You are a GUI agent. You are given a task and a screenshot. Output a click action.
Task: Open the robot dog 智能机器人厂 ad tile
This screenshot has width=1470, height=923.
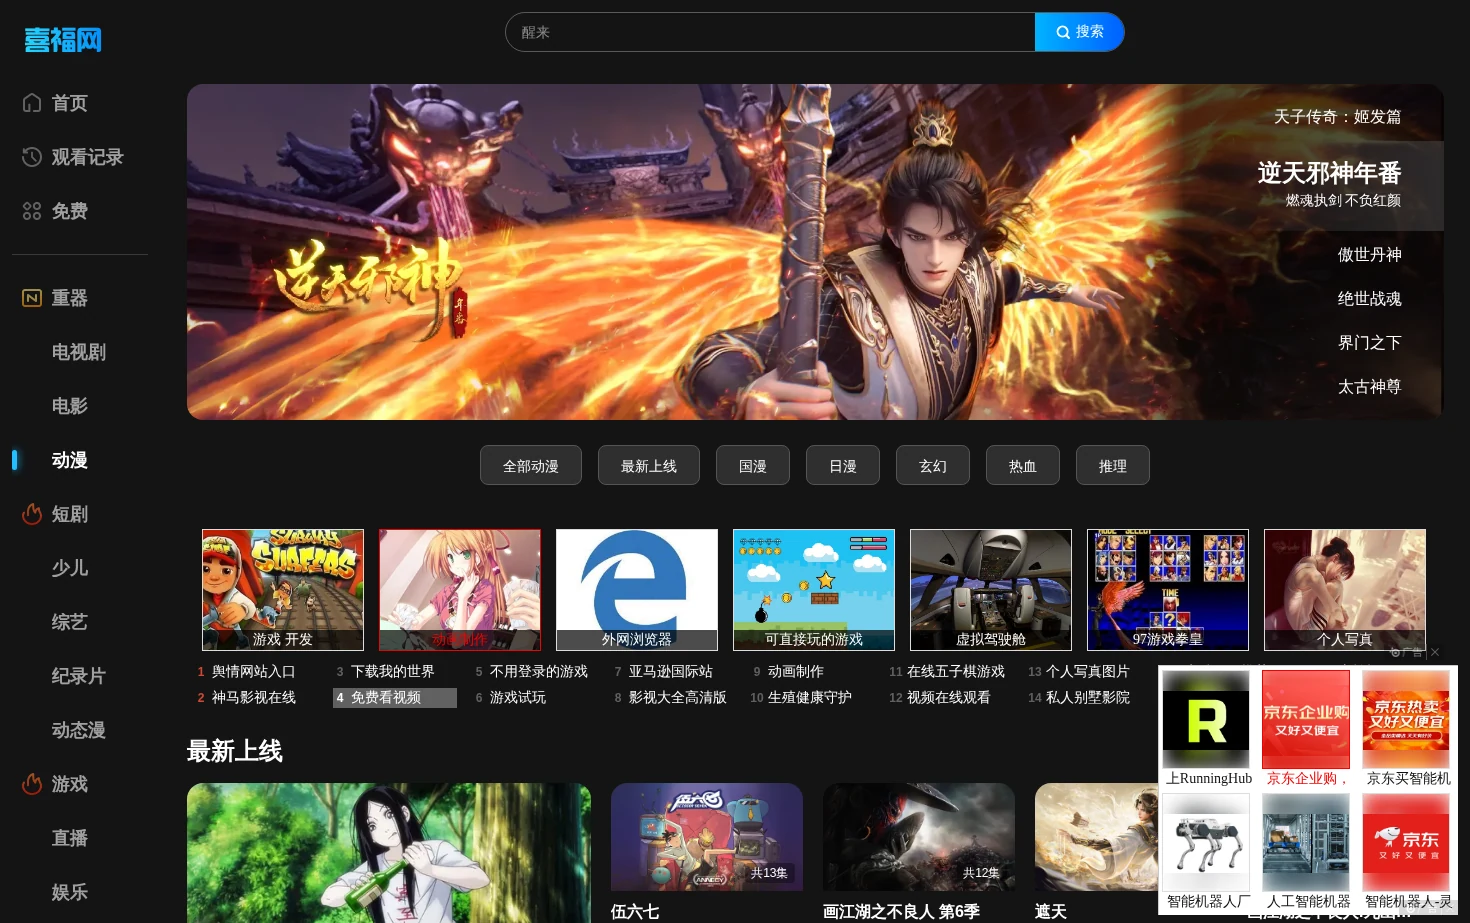click(x=1207, y=852)
